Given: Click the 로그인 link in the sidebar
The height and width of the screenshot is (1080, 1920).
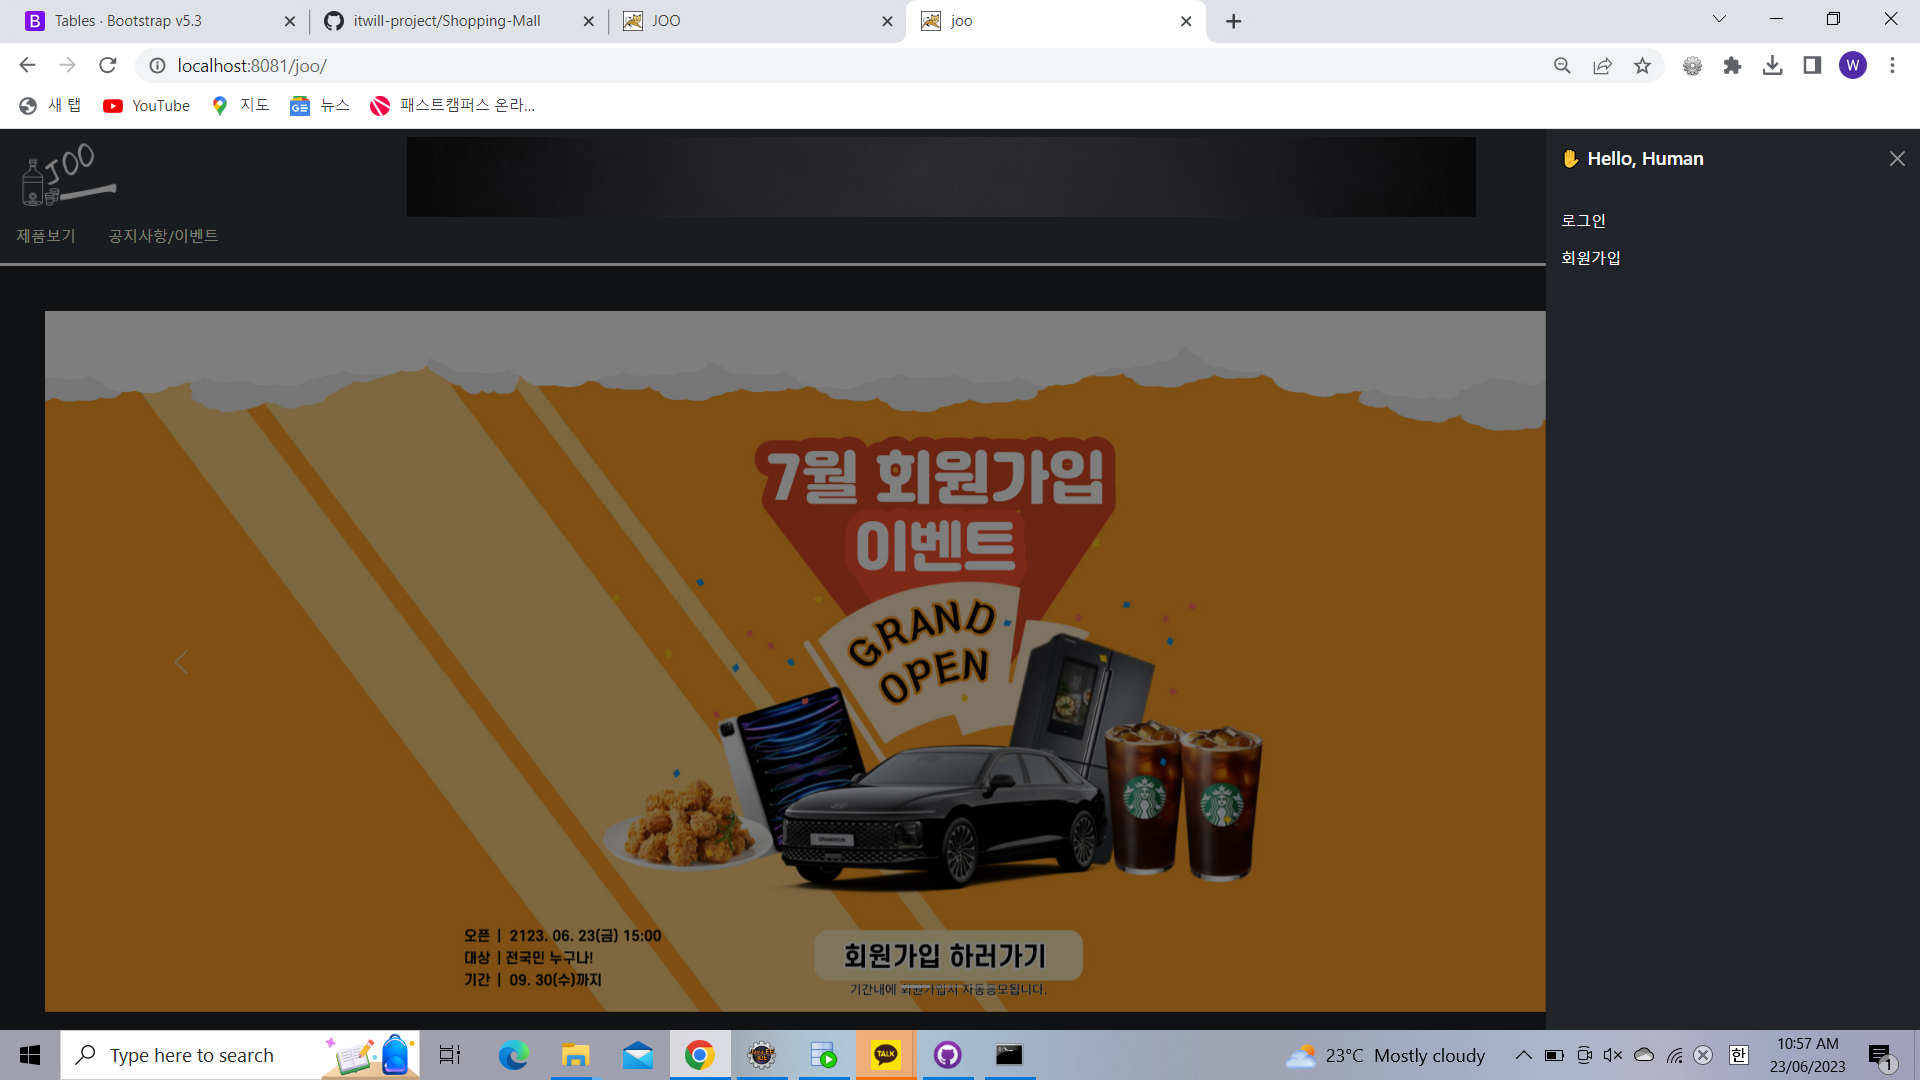Looking at the screenshot, I should pyautogui.click(x=1583, y=220).
